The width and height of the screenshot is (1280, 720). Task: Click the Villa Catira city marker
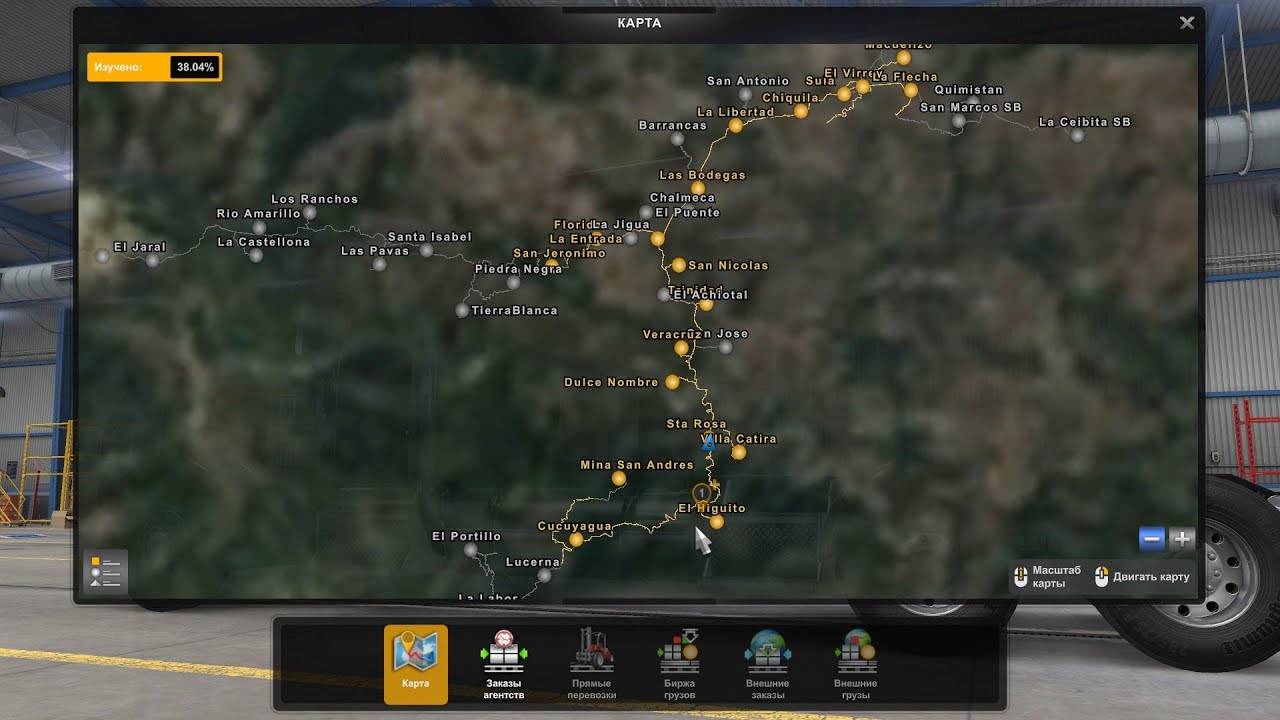pos(738,452)
